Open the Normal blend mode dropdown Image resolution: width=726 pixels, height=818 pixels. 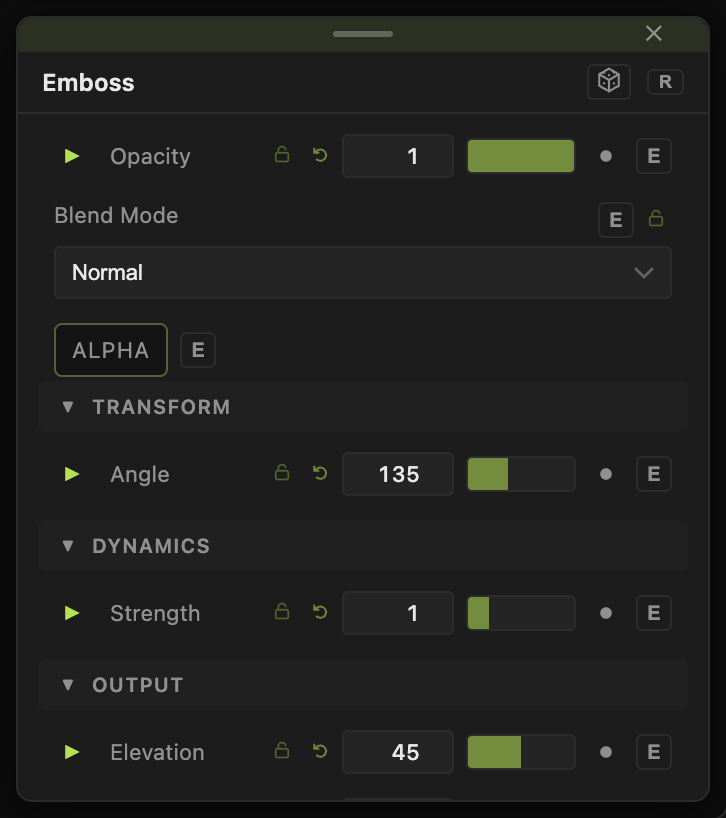[x=362, y=272]
